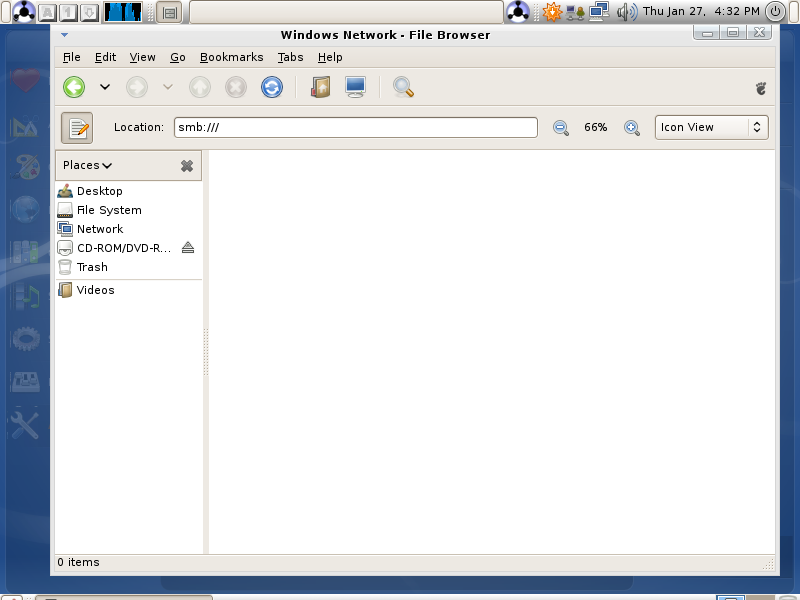Open Computer from the toolbar
Screen dimensions: 800x600
[355, 87]
